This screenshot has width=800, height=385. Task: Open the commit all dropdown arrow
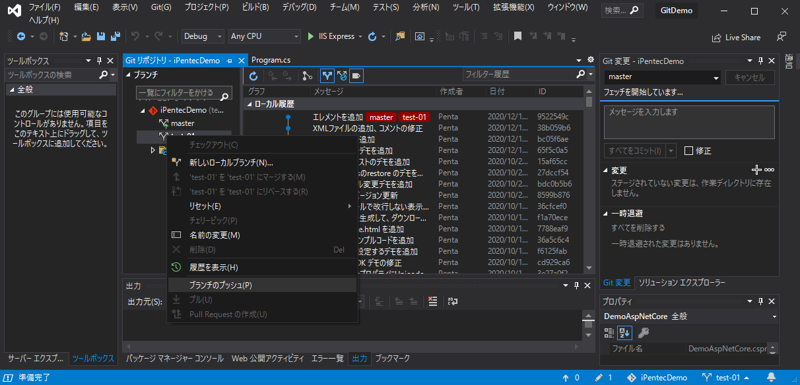pyautogui.click(x=670, y=150)
